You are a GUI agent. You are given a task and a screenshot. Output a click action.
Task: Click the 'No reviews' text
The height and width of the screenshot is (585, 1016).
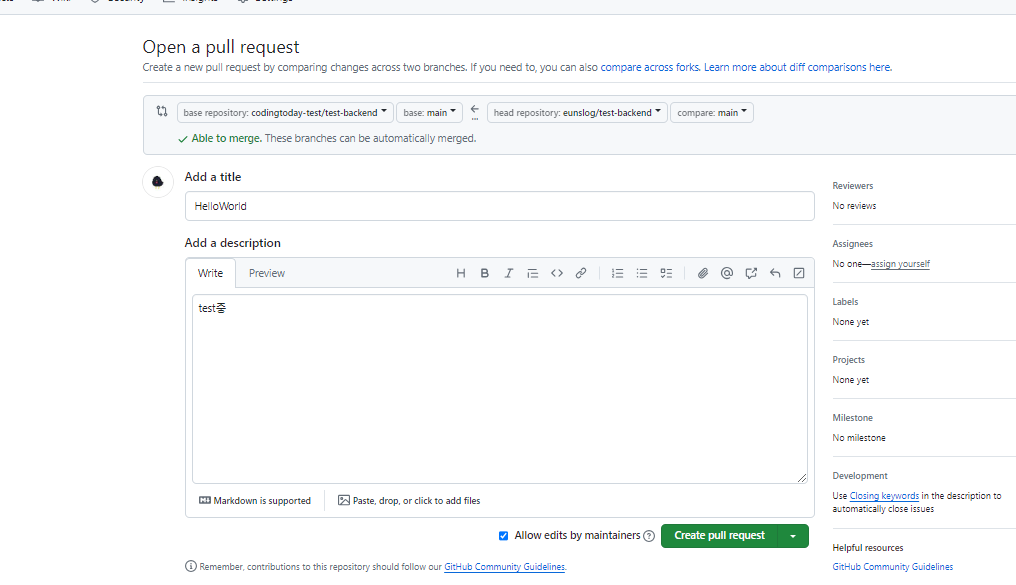854,206
